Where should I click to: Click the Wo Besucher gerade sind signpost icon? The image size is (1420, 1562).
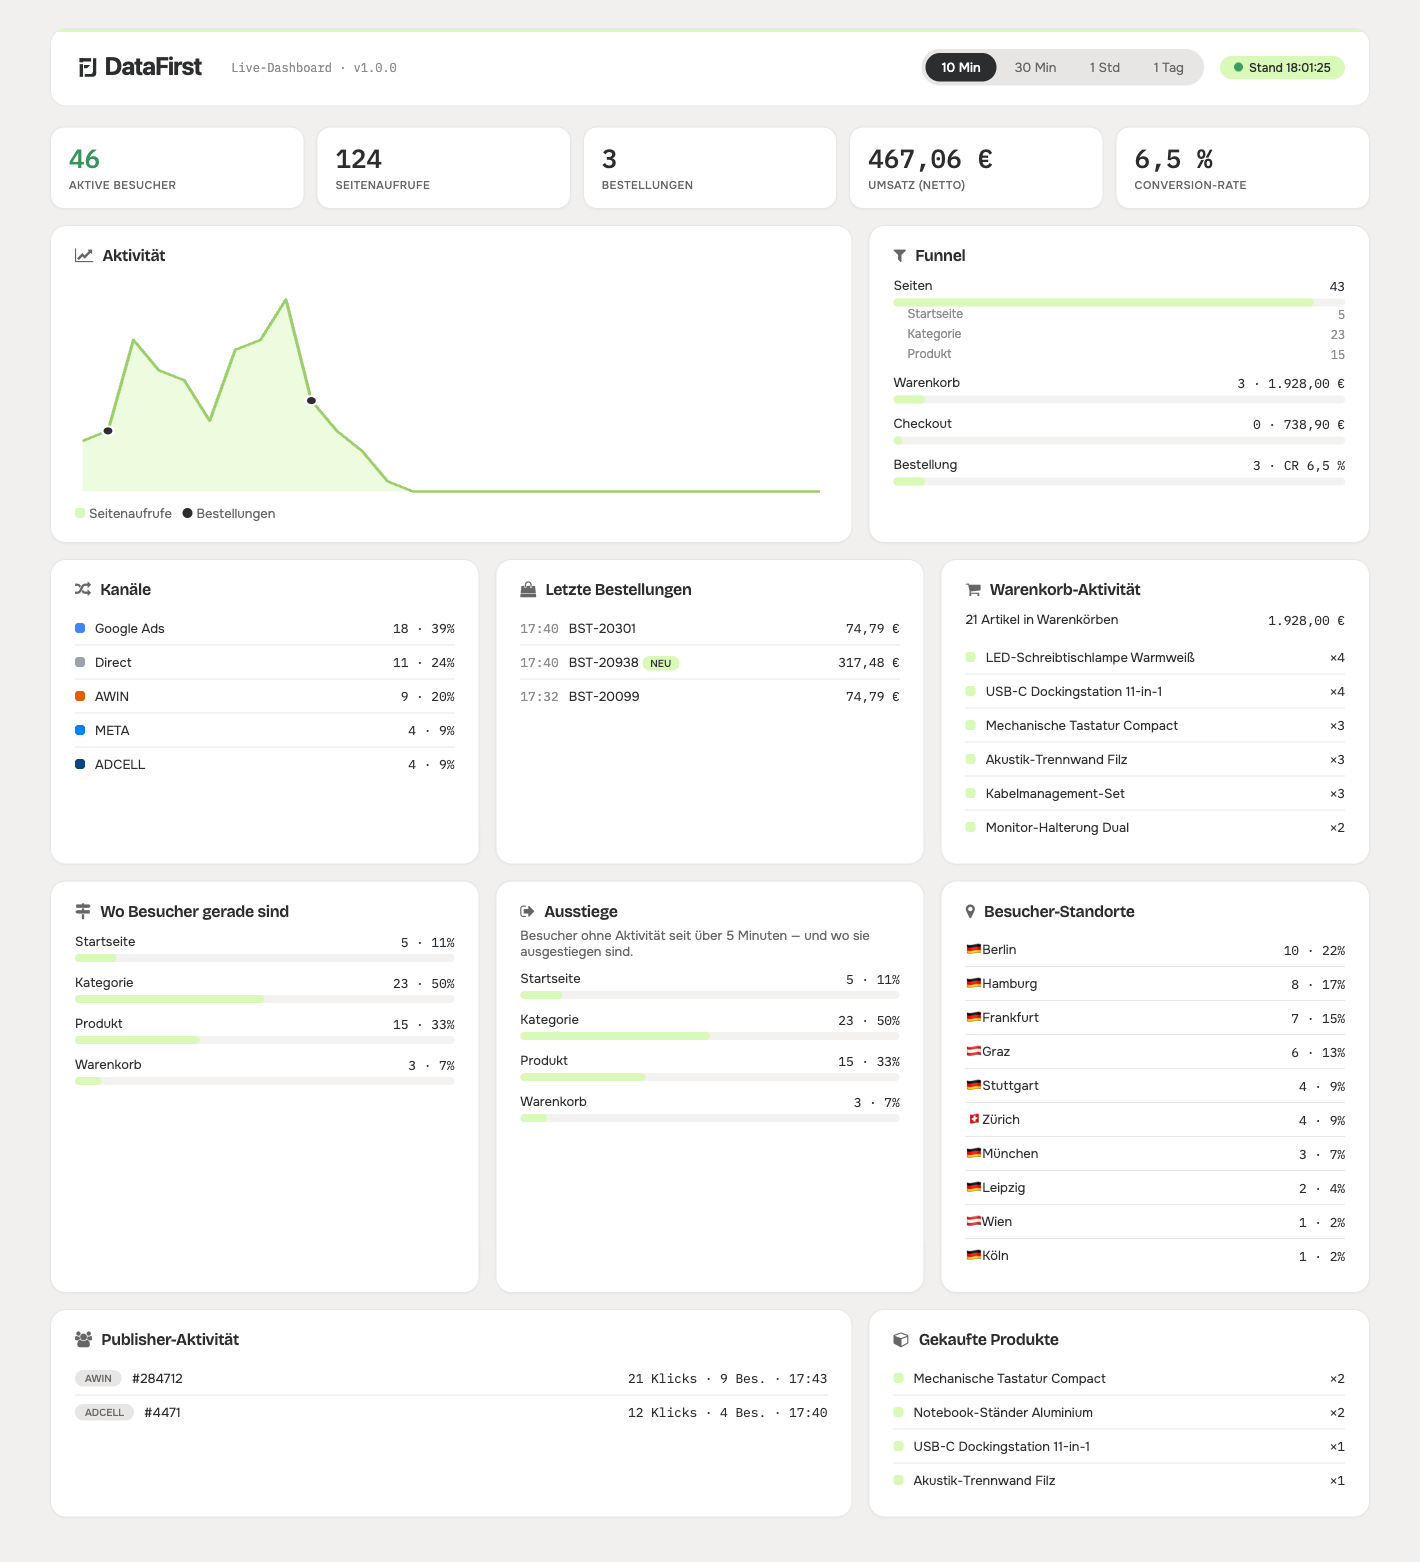(83, 911)
